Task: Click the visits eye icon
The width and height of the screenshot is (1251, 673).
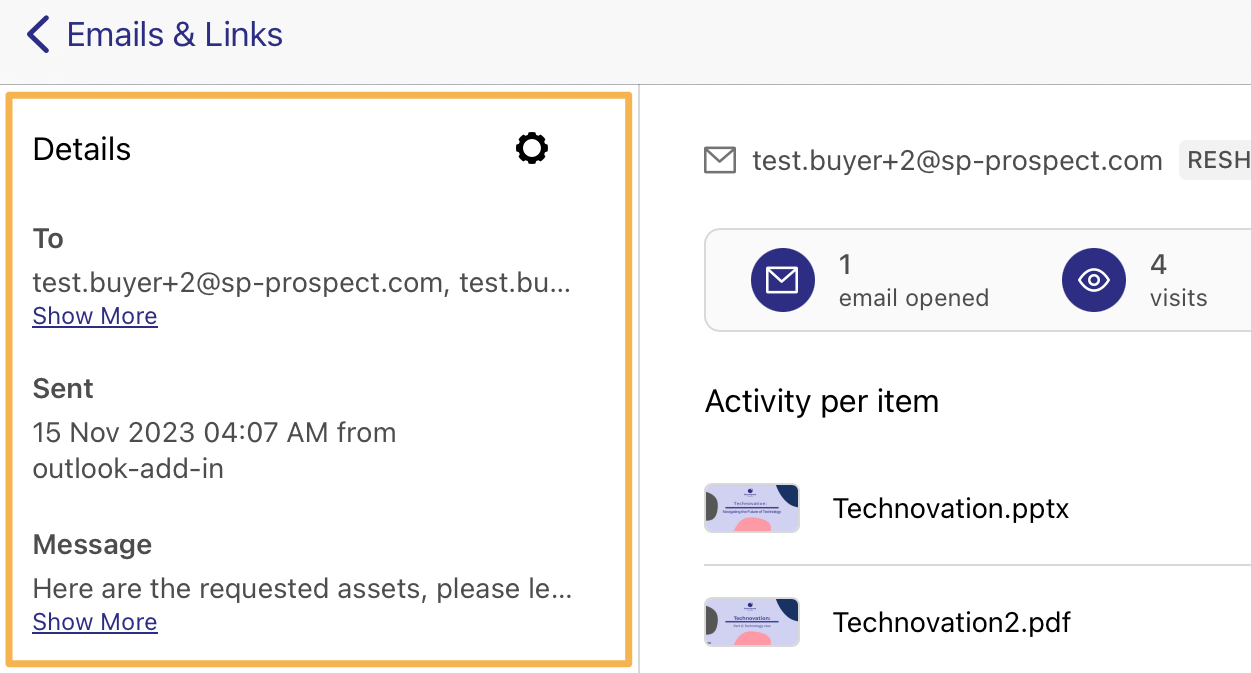Action: [x=1093, y=280]
